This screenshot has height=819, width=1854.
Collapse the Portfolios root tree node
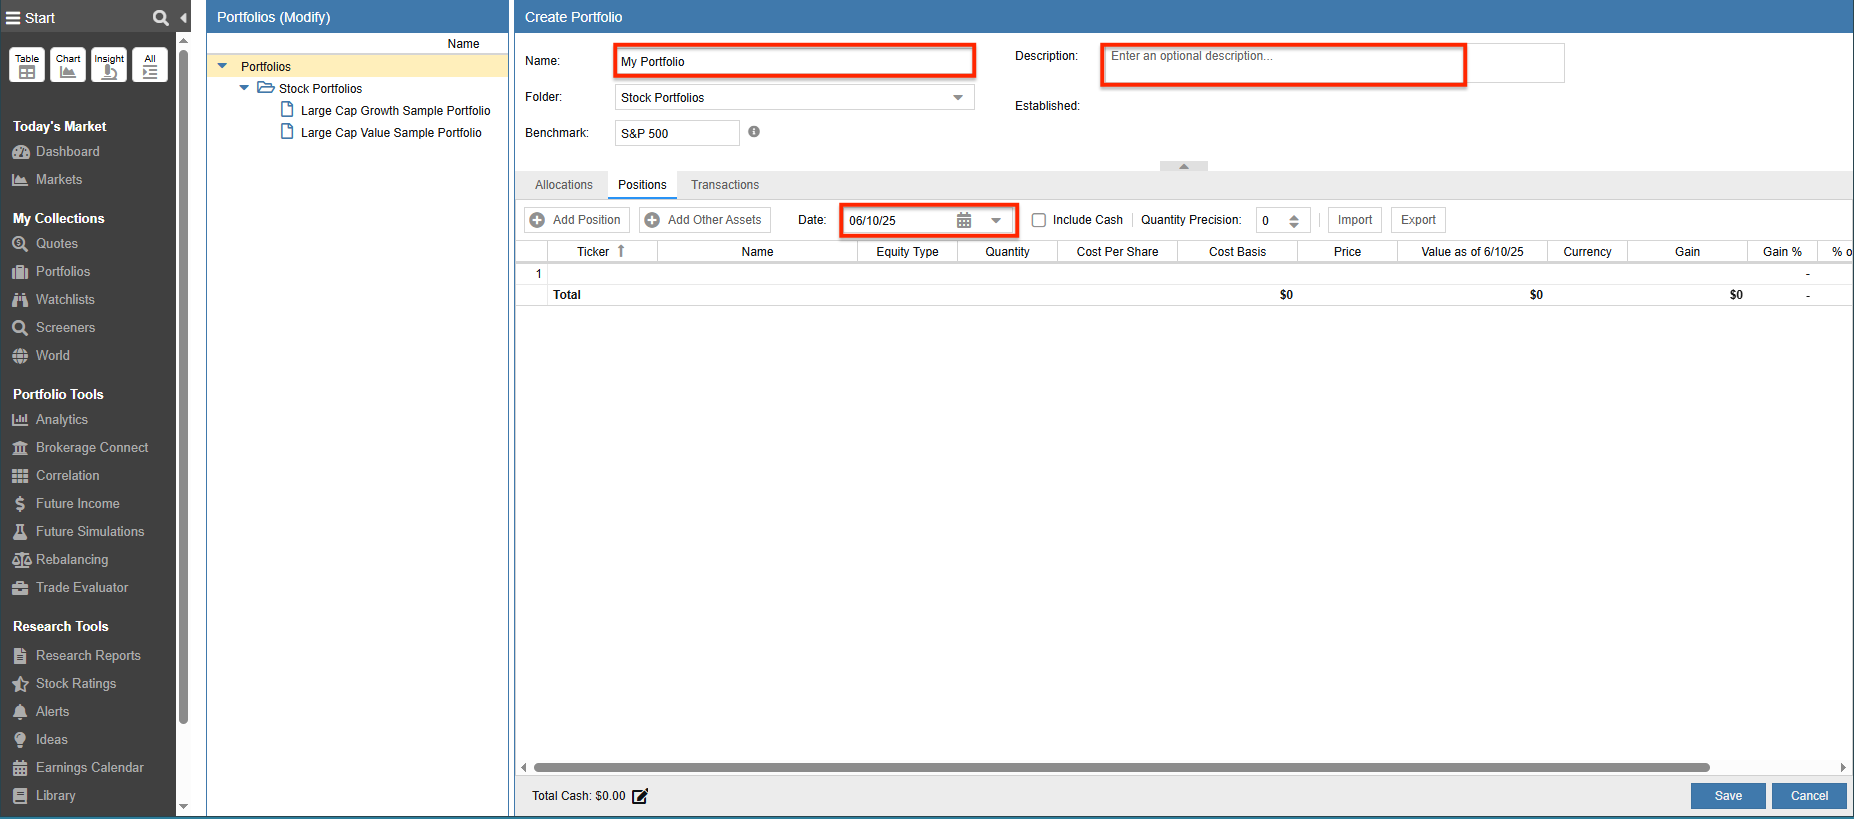(x=222, y=66)
